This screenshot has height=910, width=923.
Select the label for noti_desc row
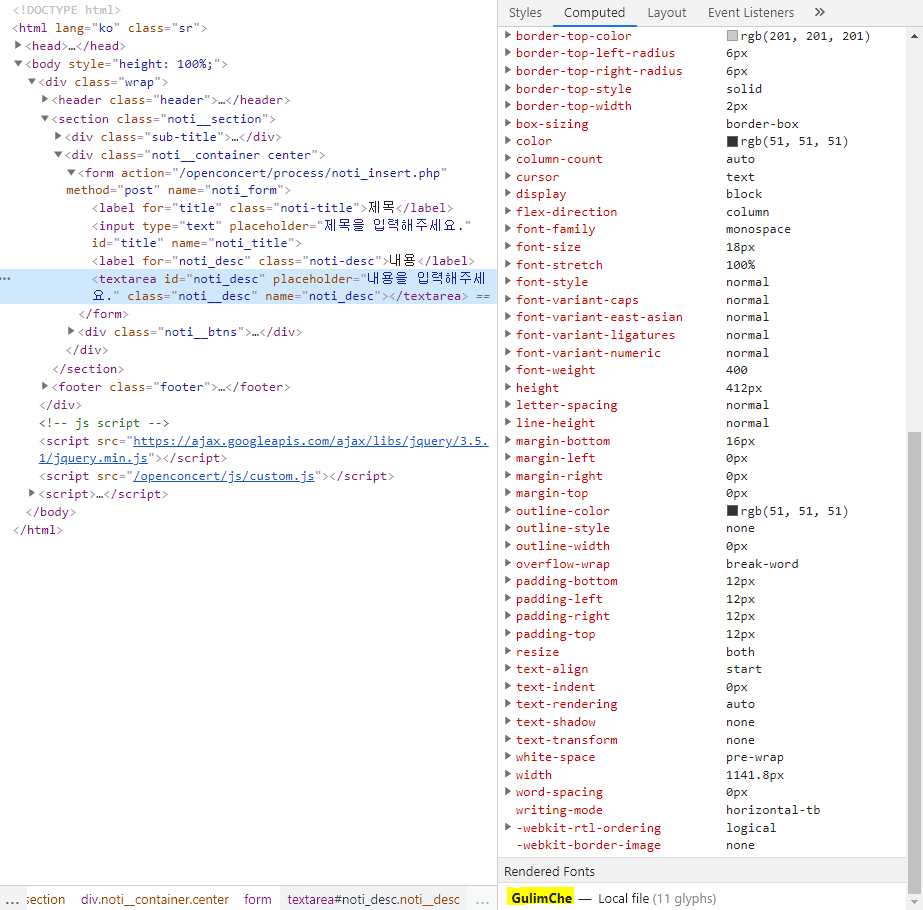click(283, 260)
